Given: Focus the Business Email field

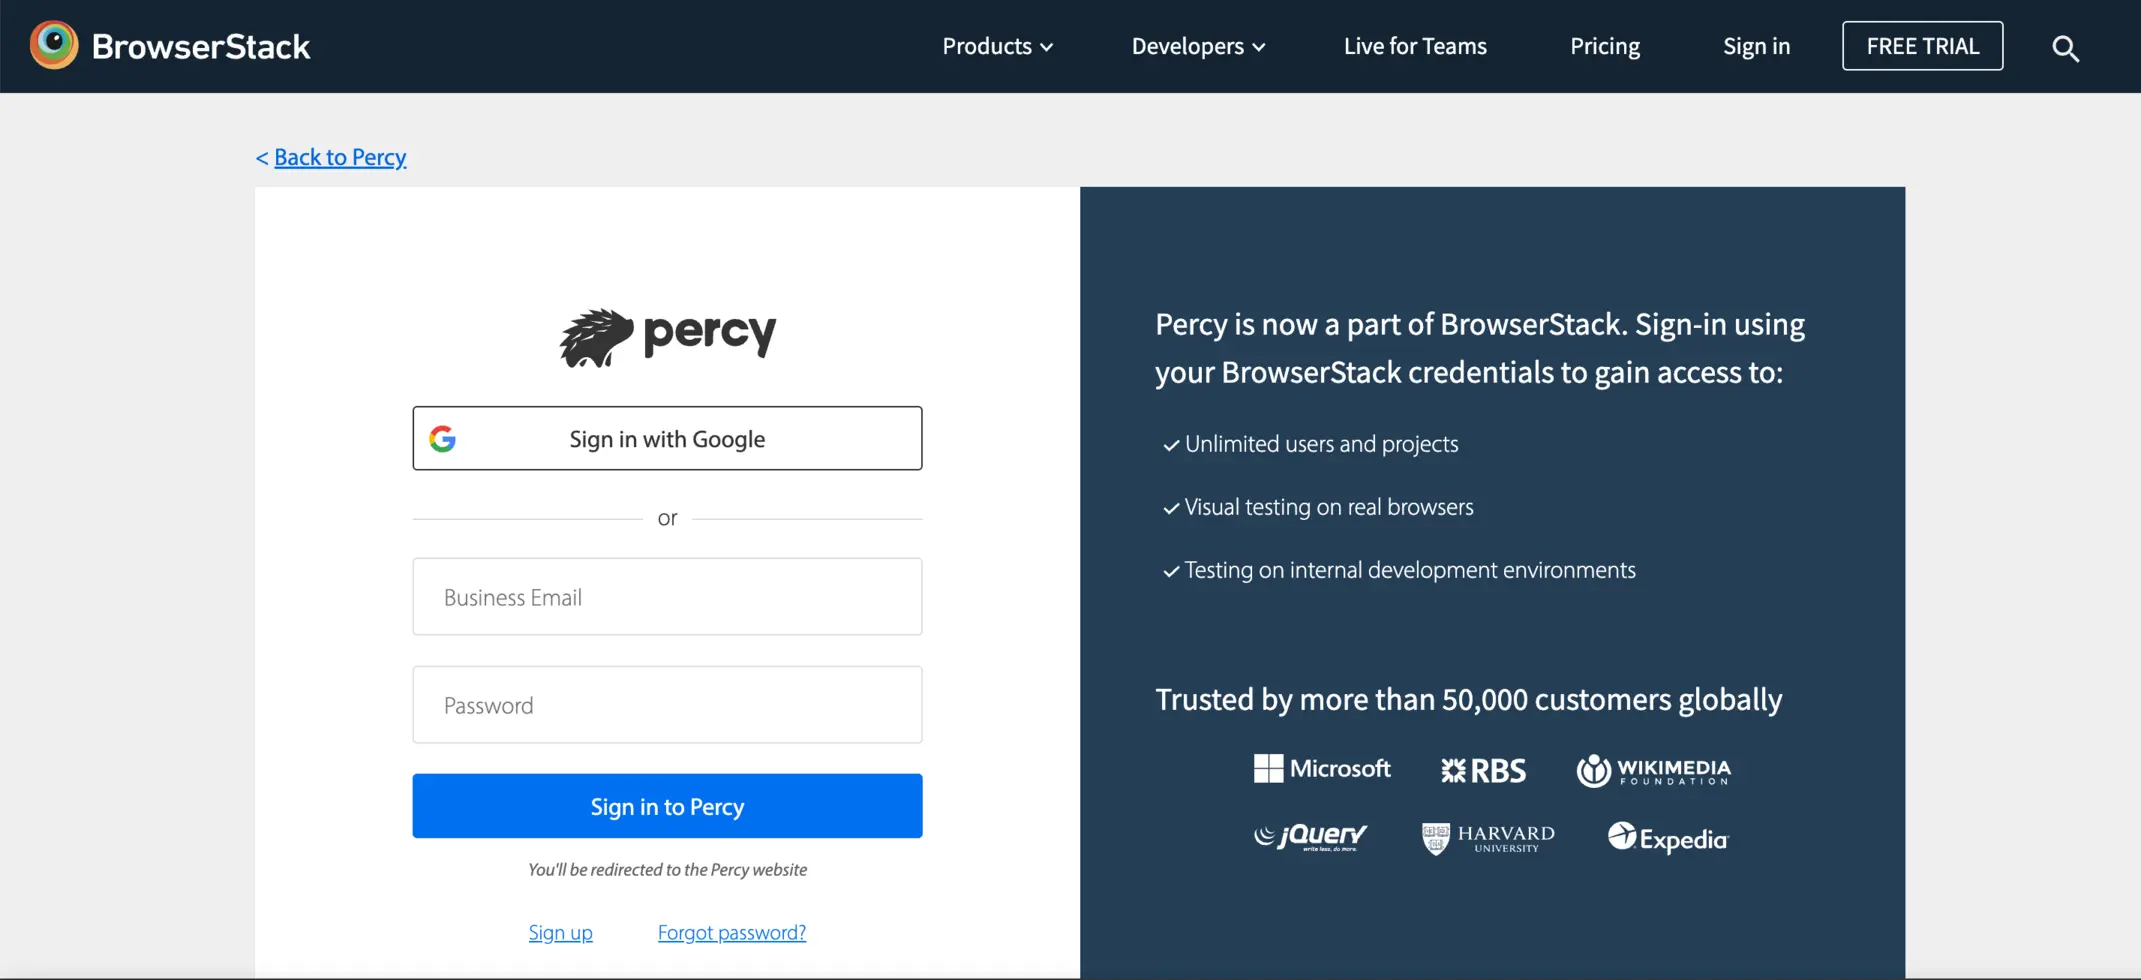Looking at the screenshot, I should coord(667,597).
